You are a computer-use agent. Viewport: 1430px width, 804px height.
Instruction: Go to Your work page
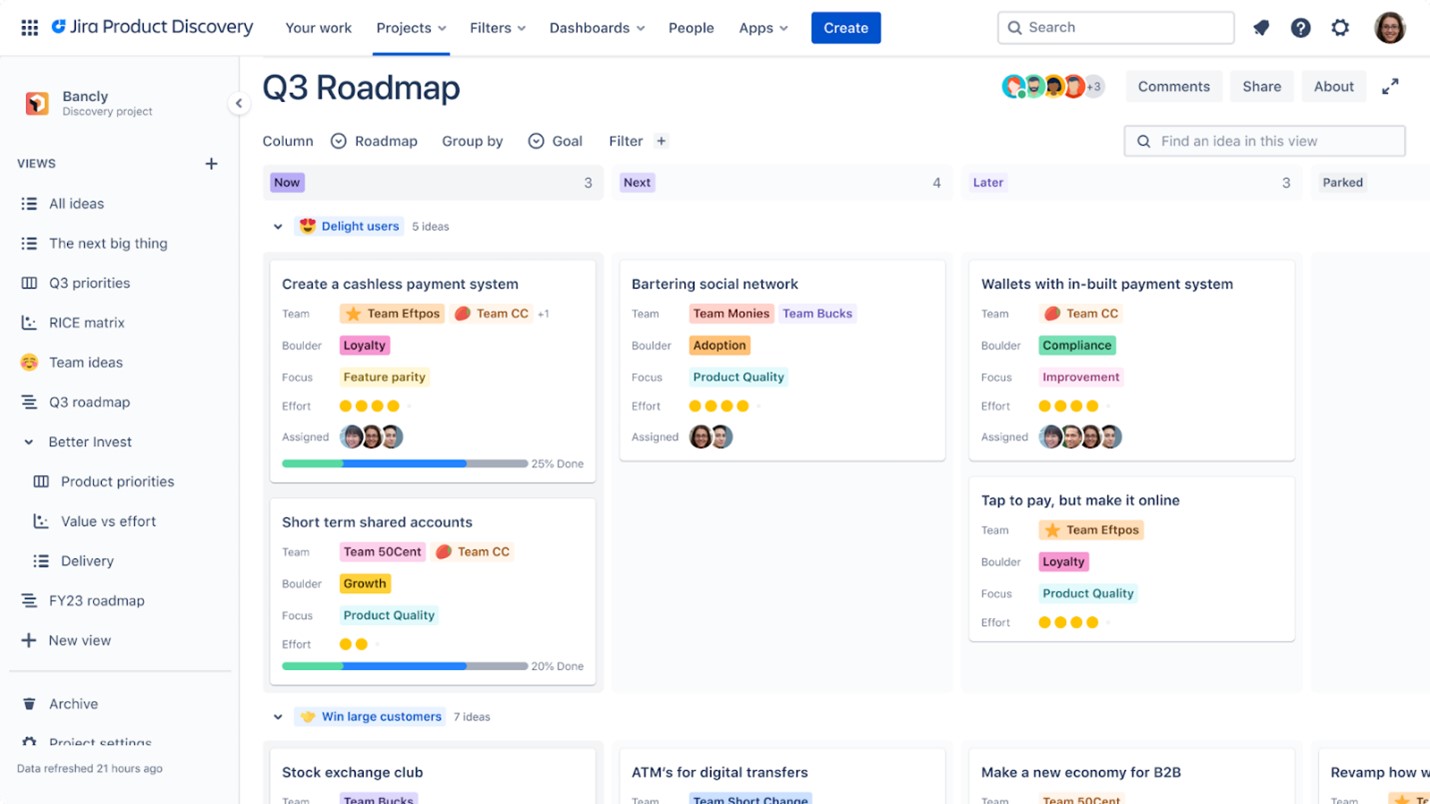(x=318, y=28)
